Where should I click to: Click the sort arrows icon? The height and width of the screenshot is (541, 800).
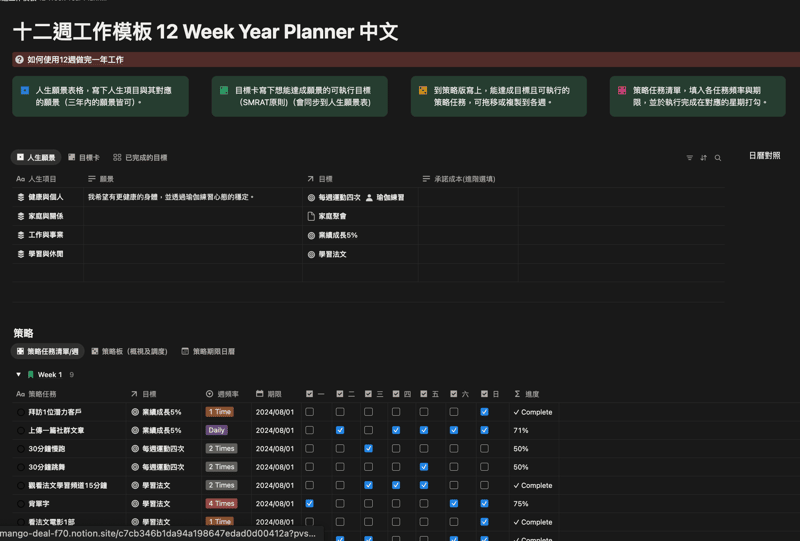[x=703, y=158]
